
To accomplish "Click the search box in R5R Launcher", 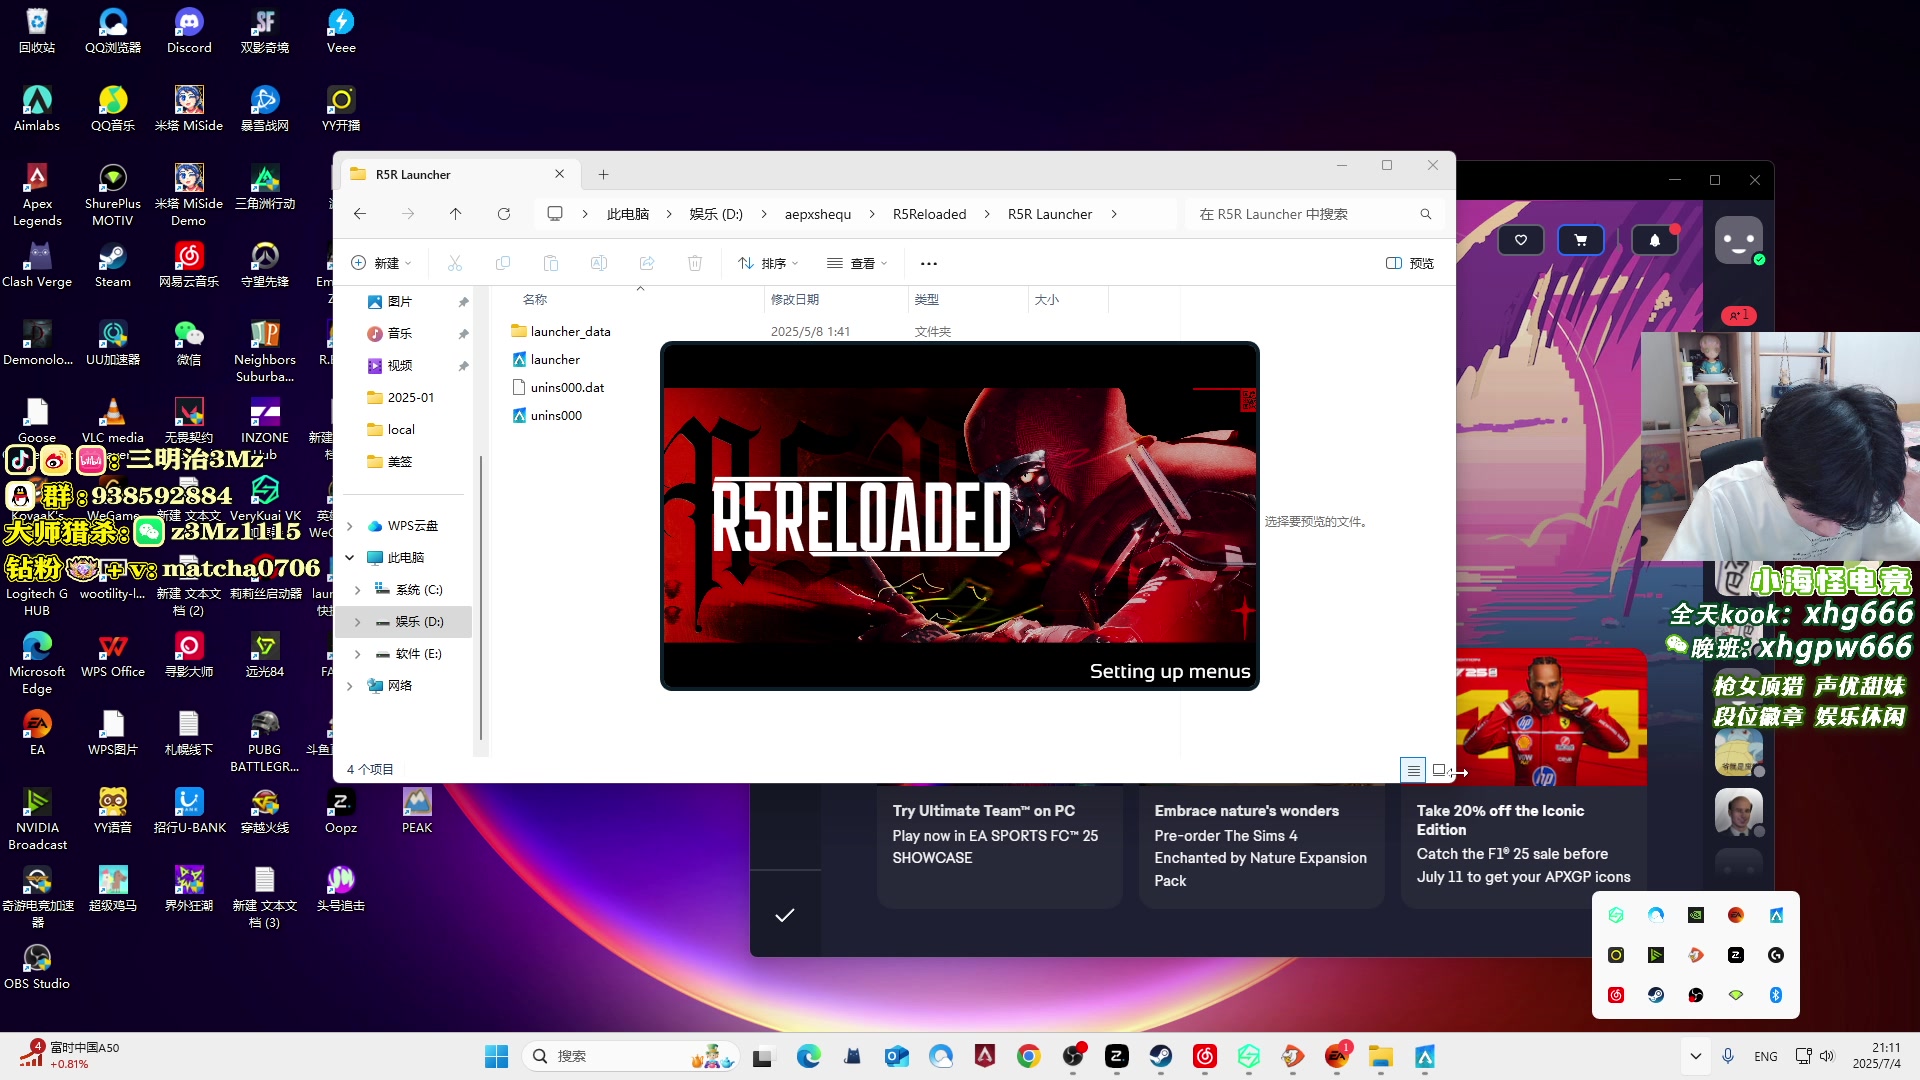I will click(1313, 214).
